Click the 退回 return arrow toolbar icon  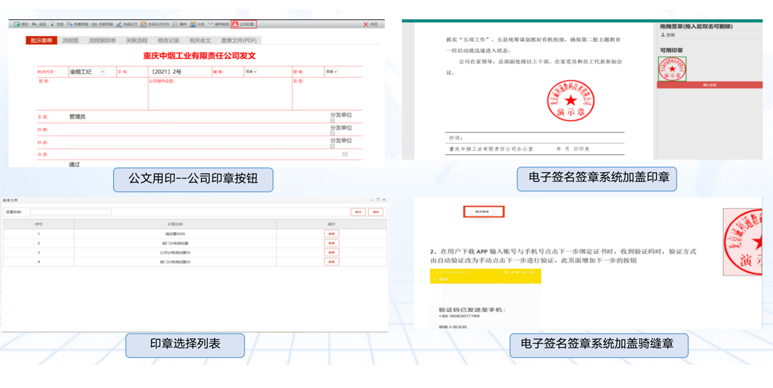(x=35, y=24)
